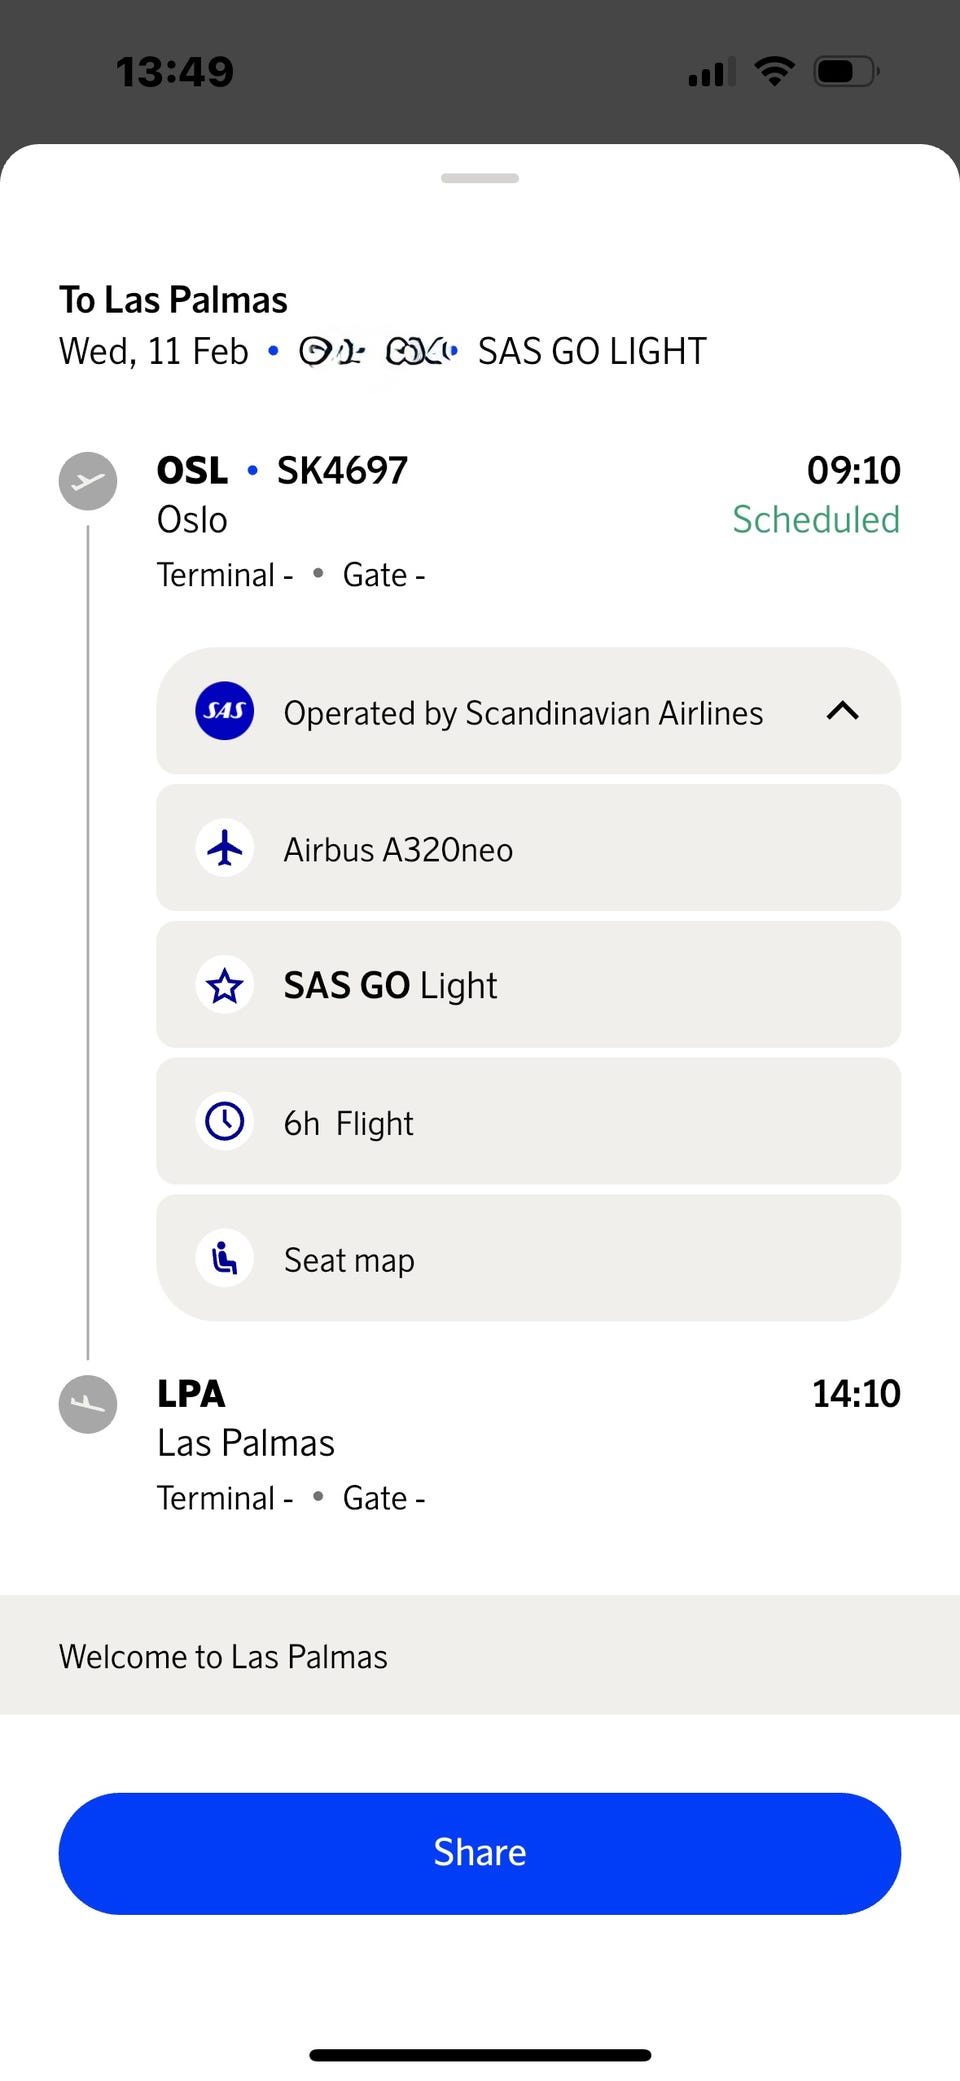960x2081 pixels.
Task: Open the SAS GO Light fare row
Action: click(528, 986)
